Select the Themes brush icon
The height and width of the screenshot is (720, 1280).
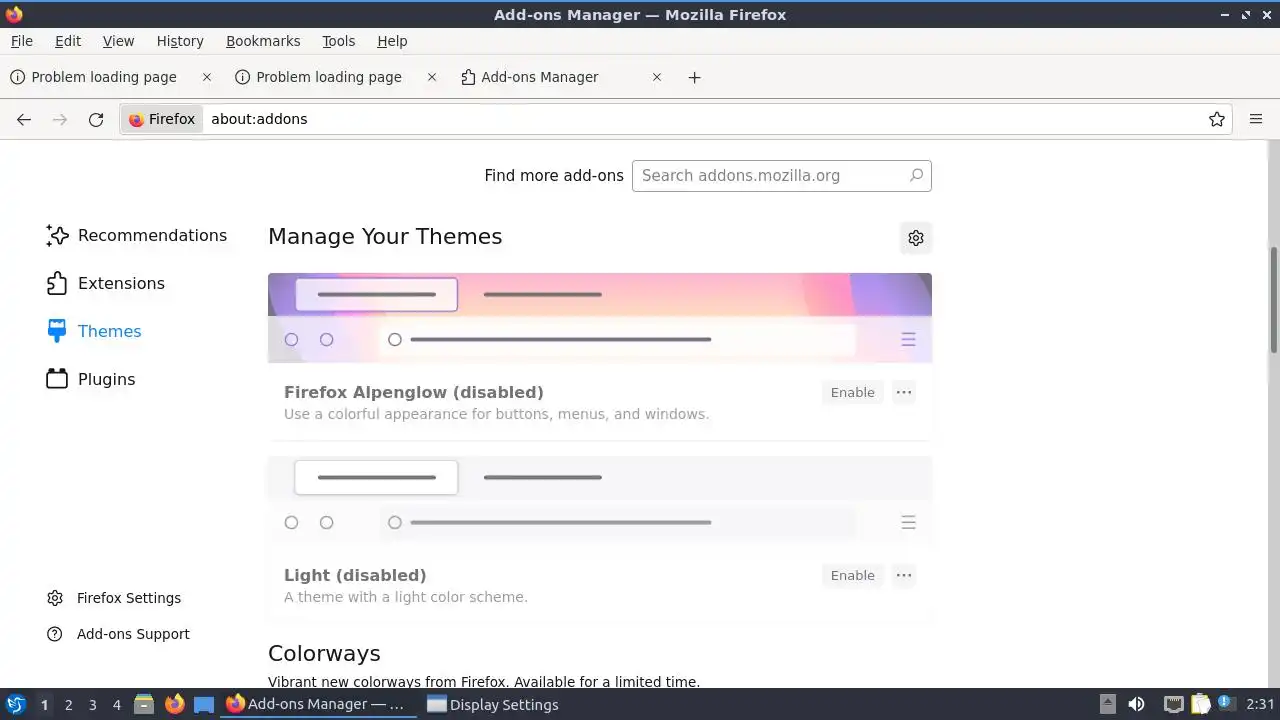pyautogui.click(x=57, y=331)
